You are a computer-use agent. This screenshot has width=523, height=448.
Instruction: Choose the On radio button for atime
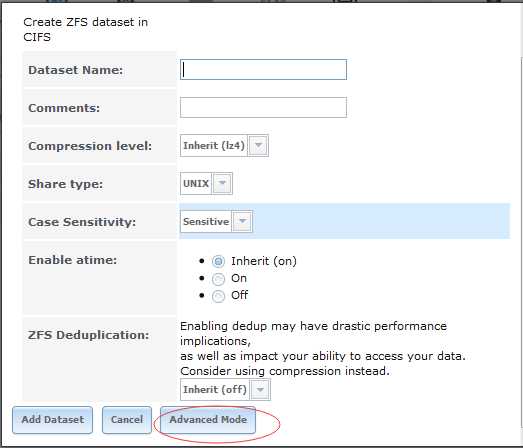[x=218, y=279]
